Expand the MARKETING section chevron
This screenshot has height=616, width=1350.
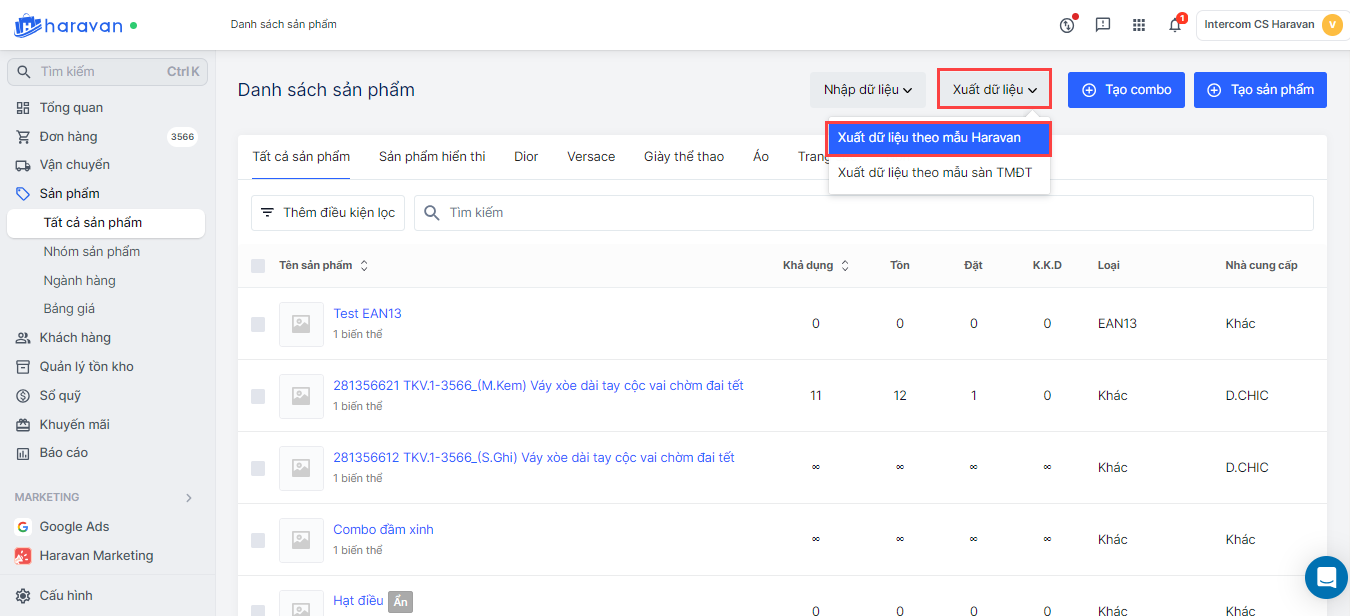(189, 498)
